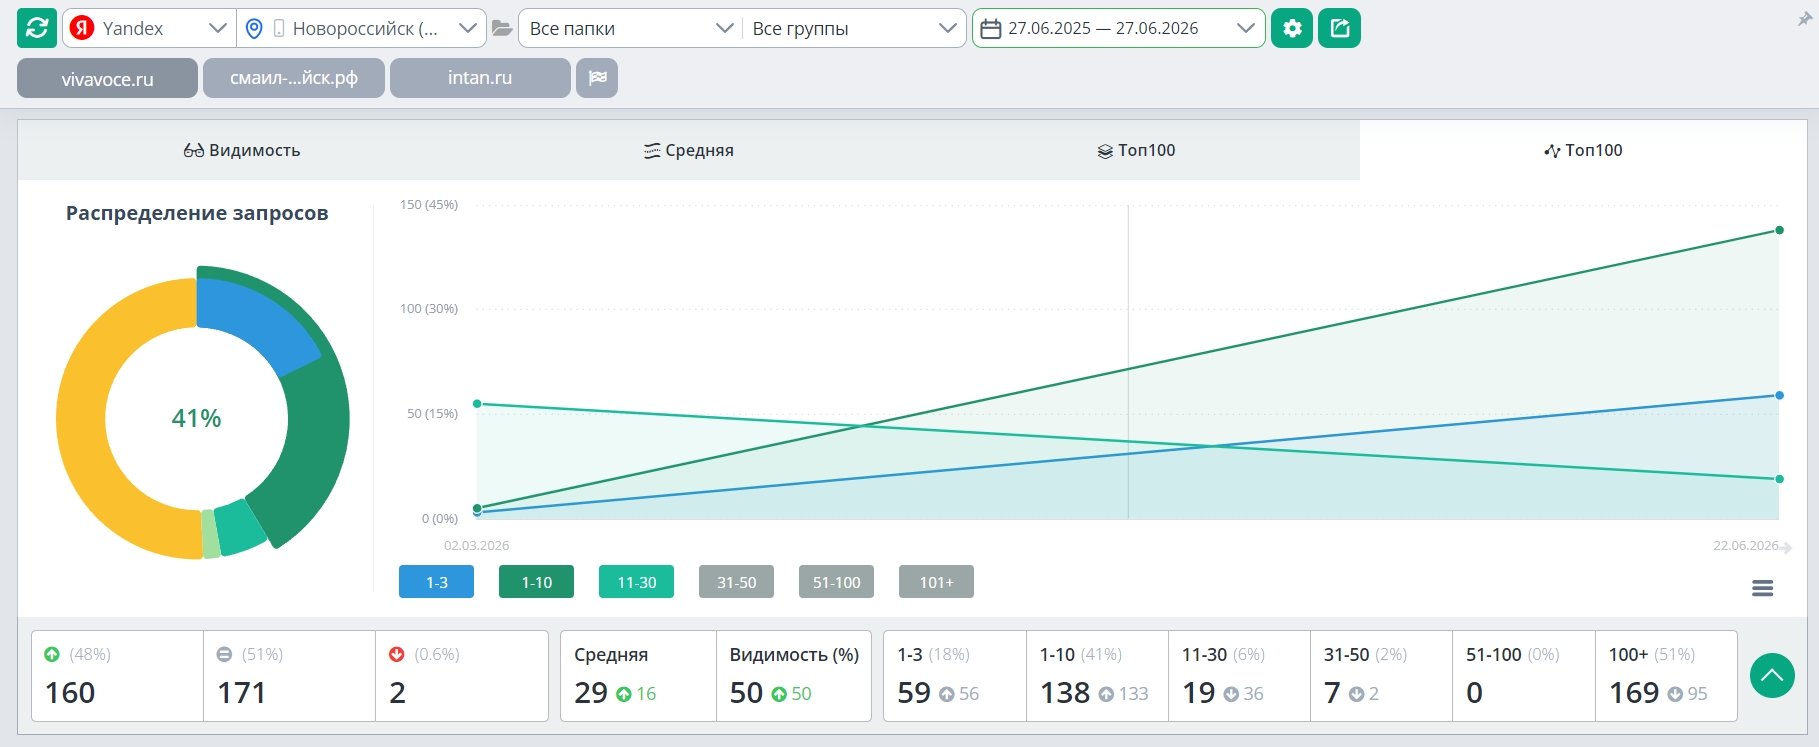This screenshot has width=1819, height=747.
Task: Enable the 51-100 series legend button
Action: tap(836, 582)
